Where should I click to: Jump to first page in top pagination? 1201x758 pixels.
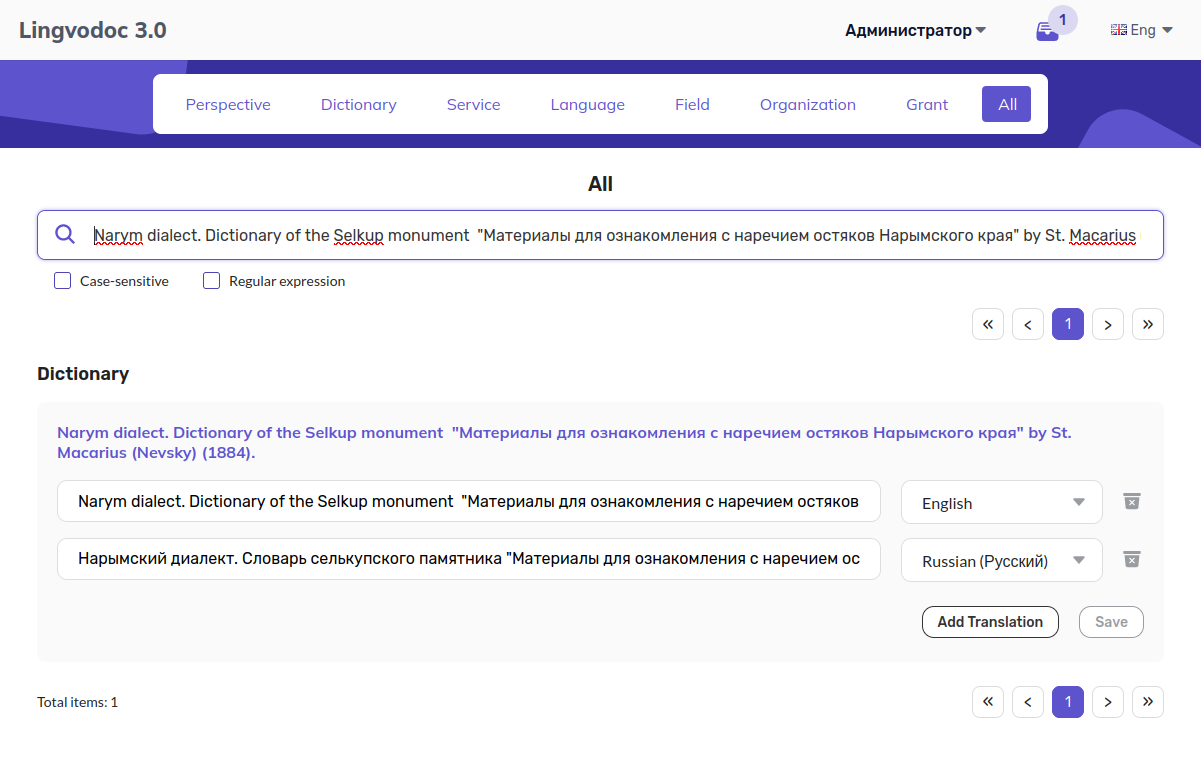[x=987, y=323]
